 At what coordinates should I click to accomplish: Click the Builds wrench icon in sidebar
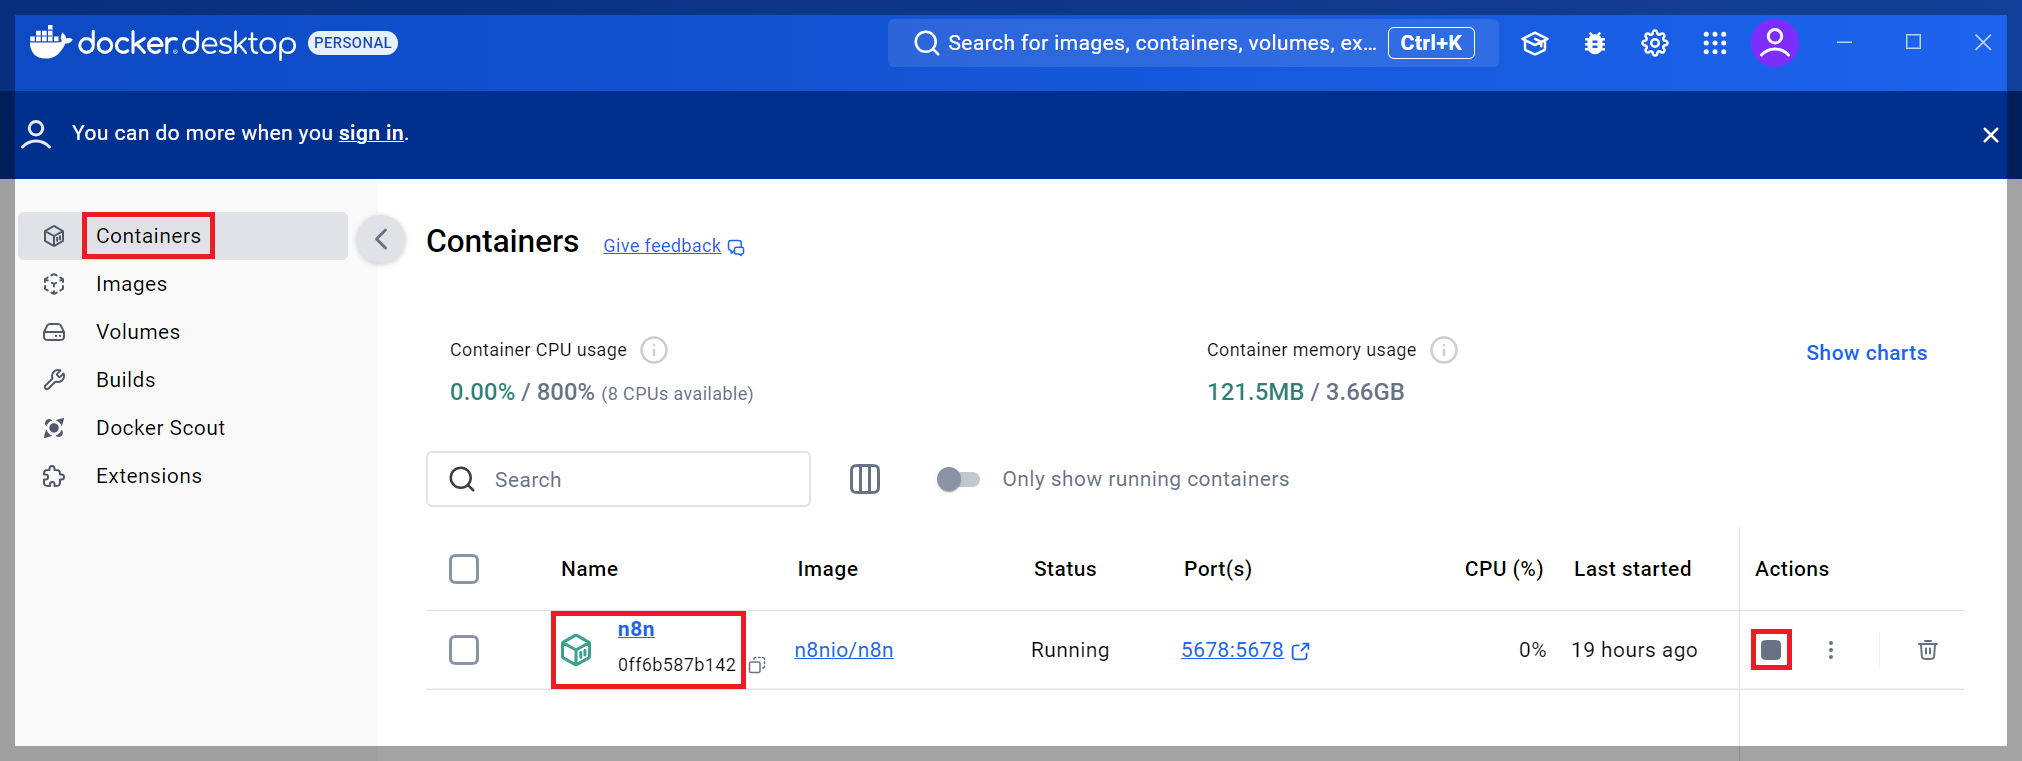[54, 380]
